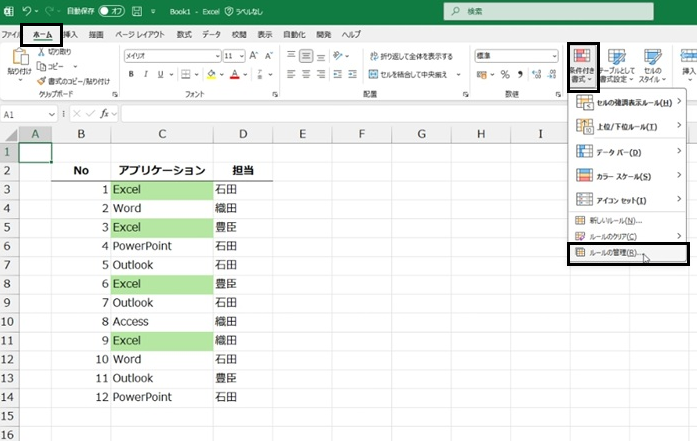Open the font name dropdown showing メイリオ

pos(171,56)
